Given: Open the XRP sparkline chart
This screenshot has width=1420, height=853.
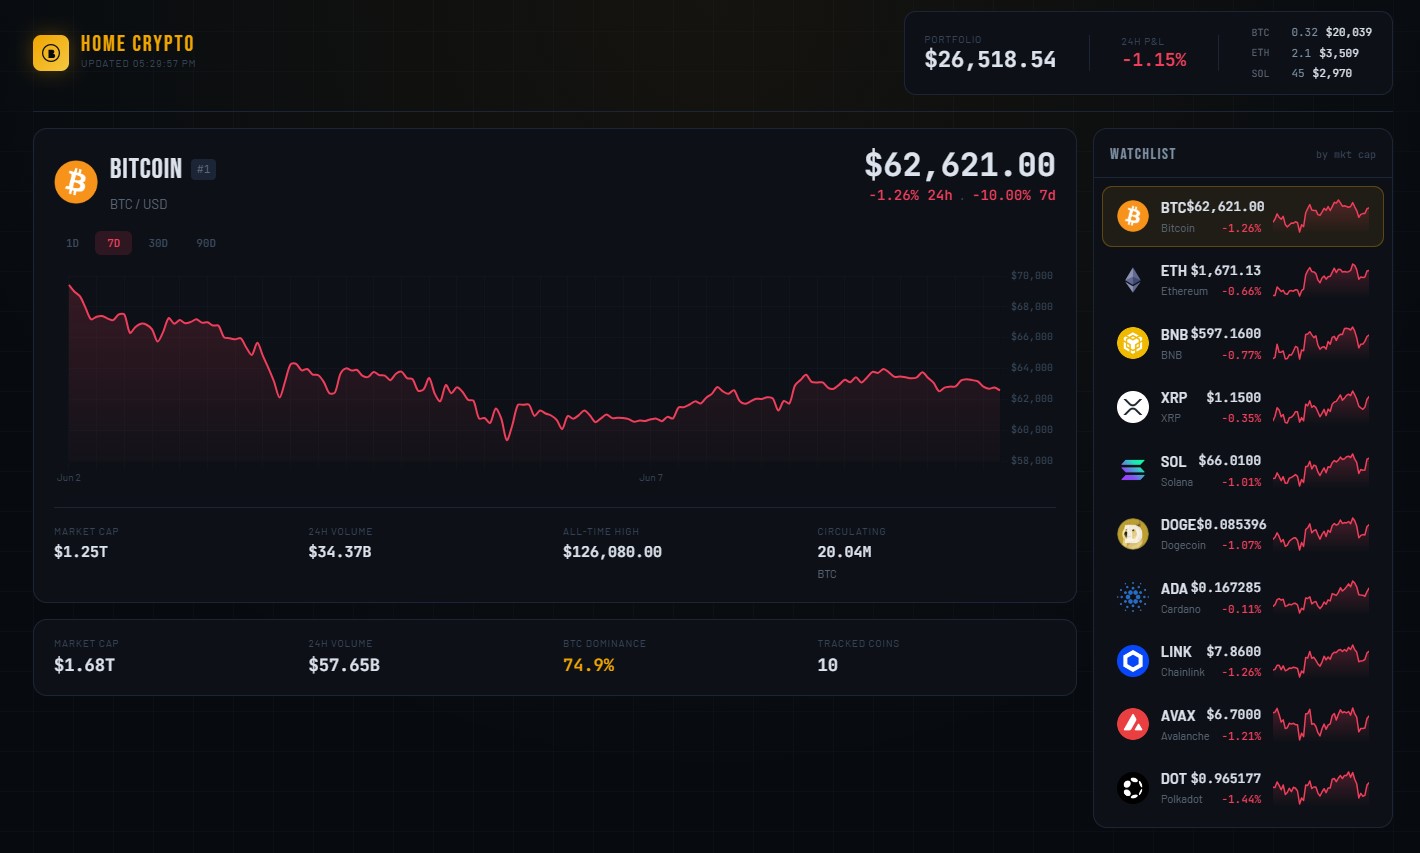Looking at the screenshot, I should click(x=1321, y=407).
